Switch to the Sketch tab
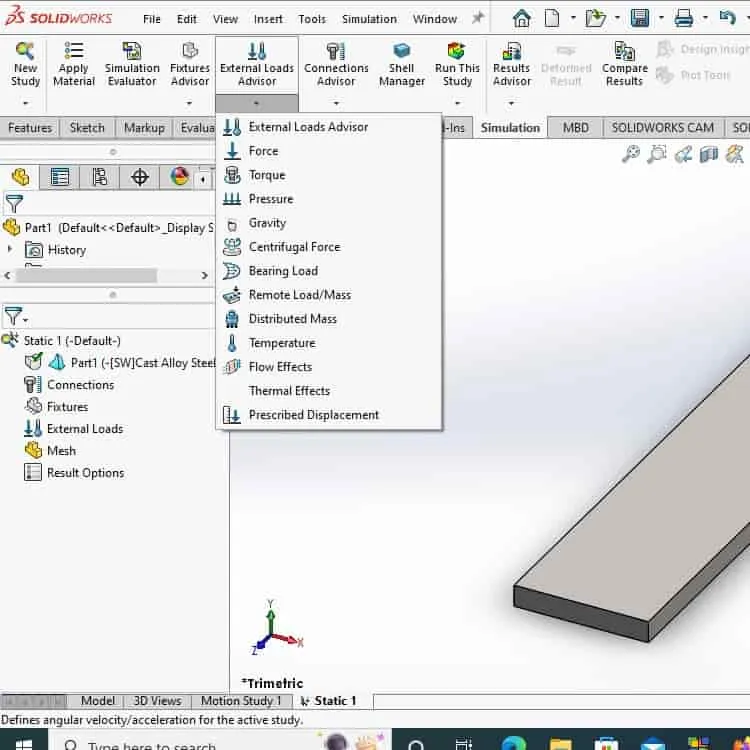Viewport: 750px width, 750px height. click(x=87, y=128)
